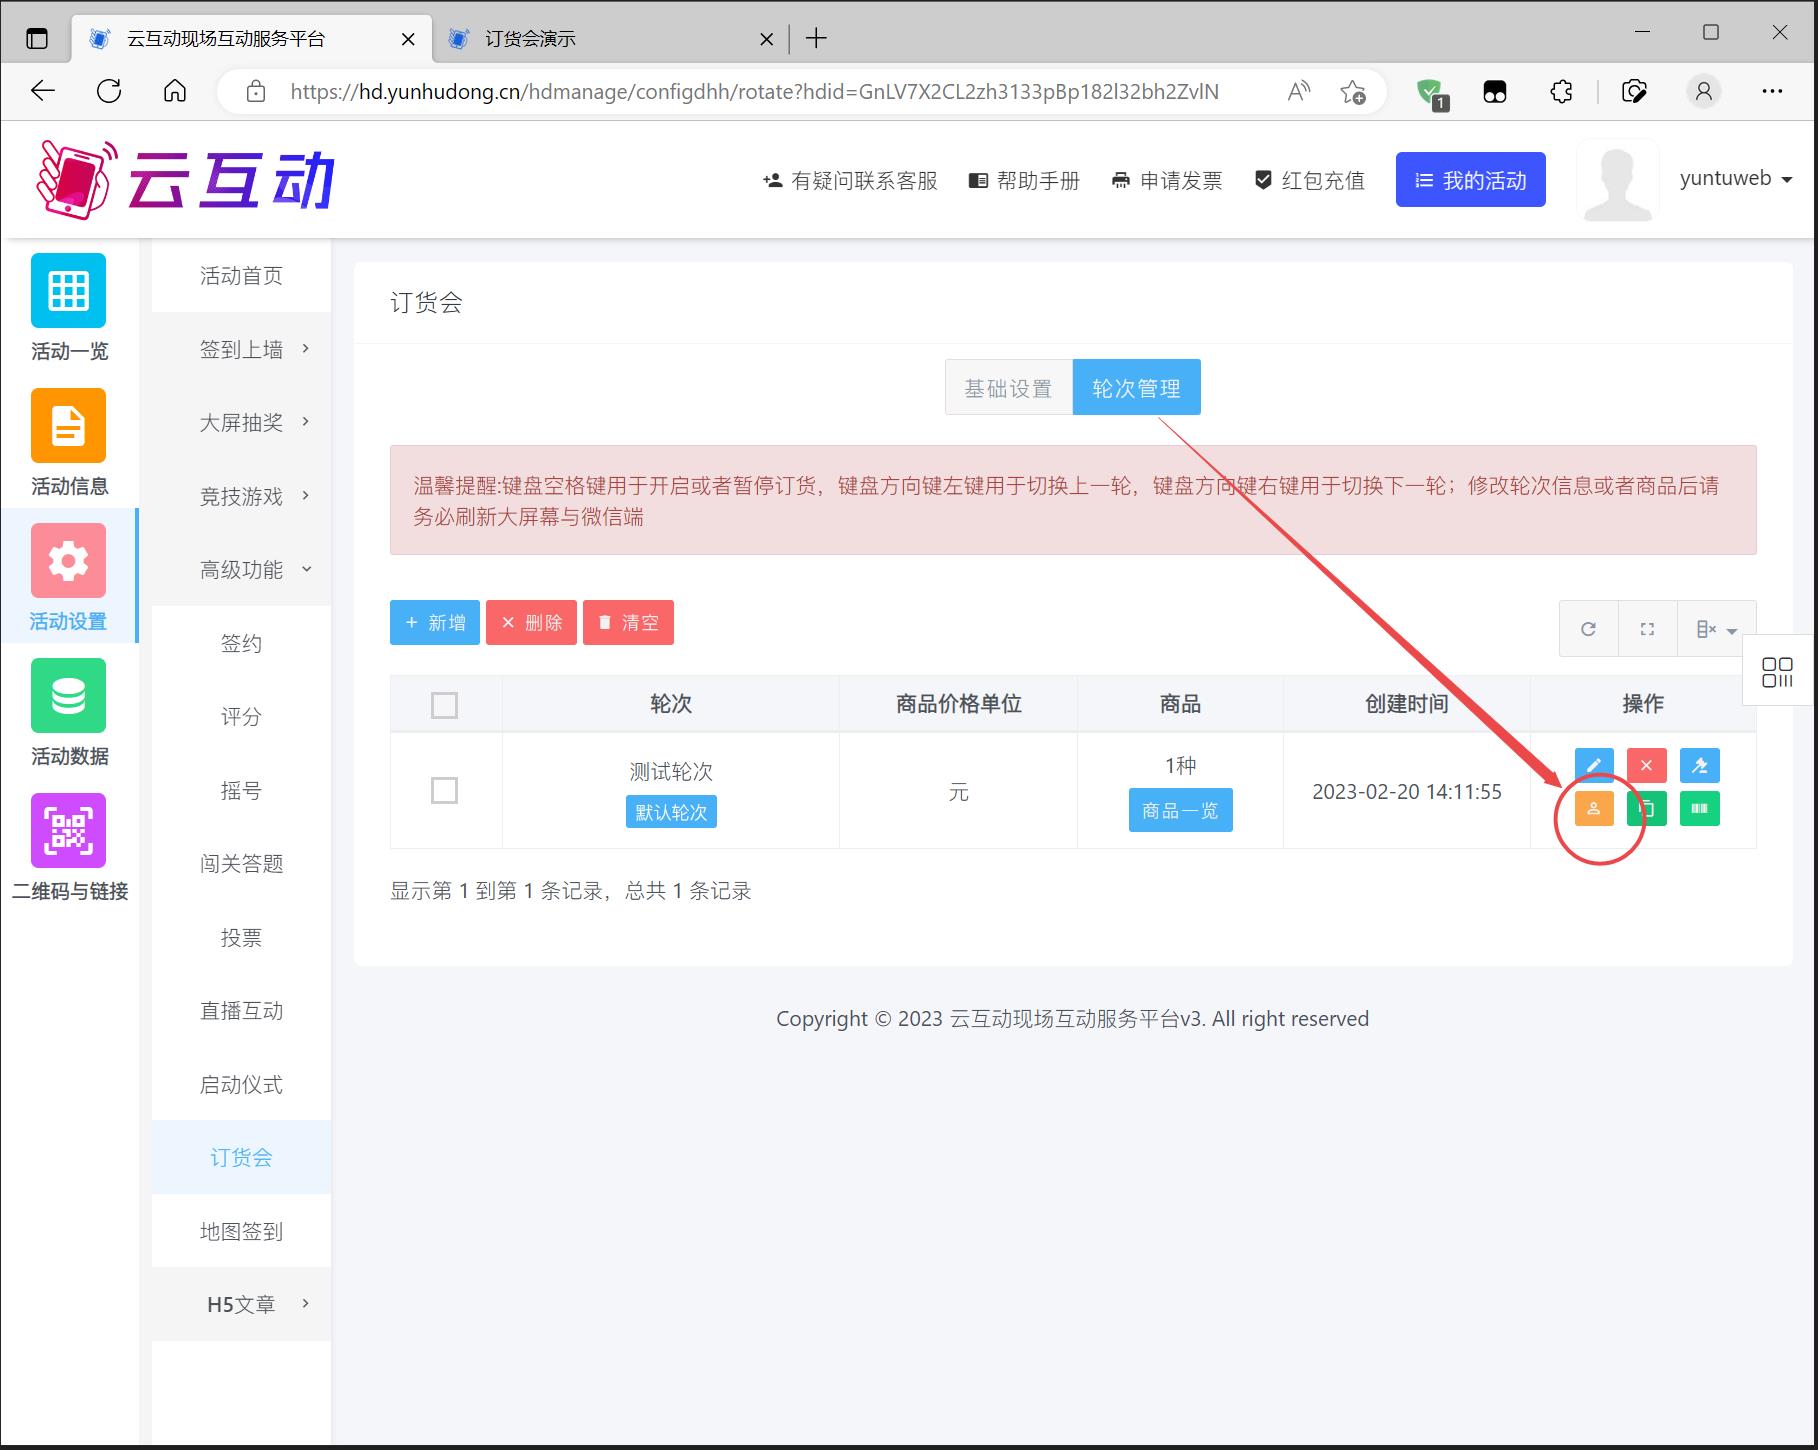Add page to favorites star icon
1818x1450 pixels.
[1352, 92]
